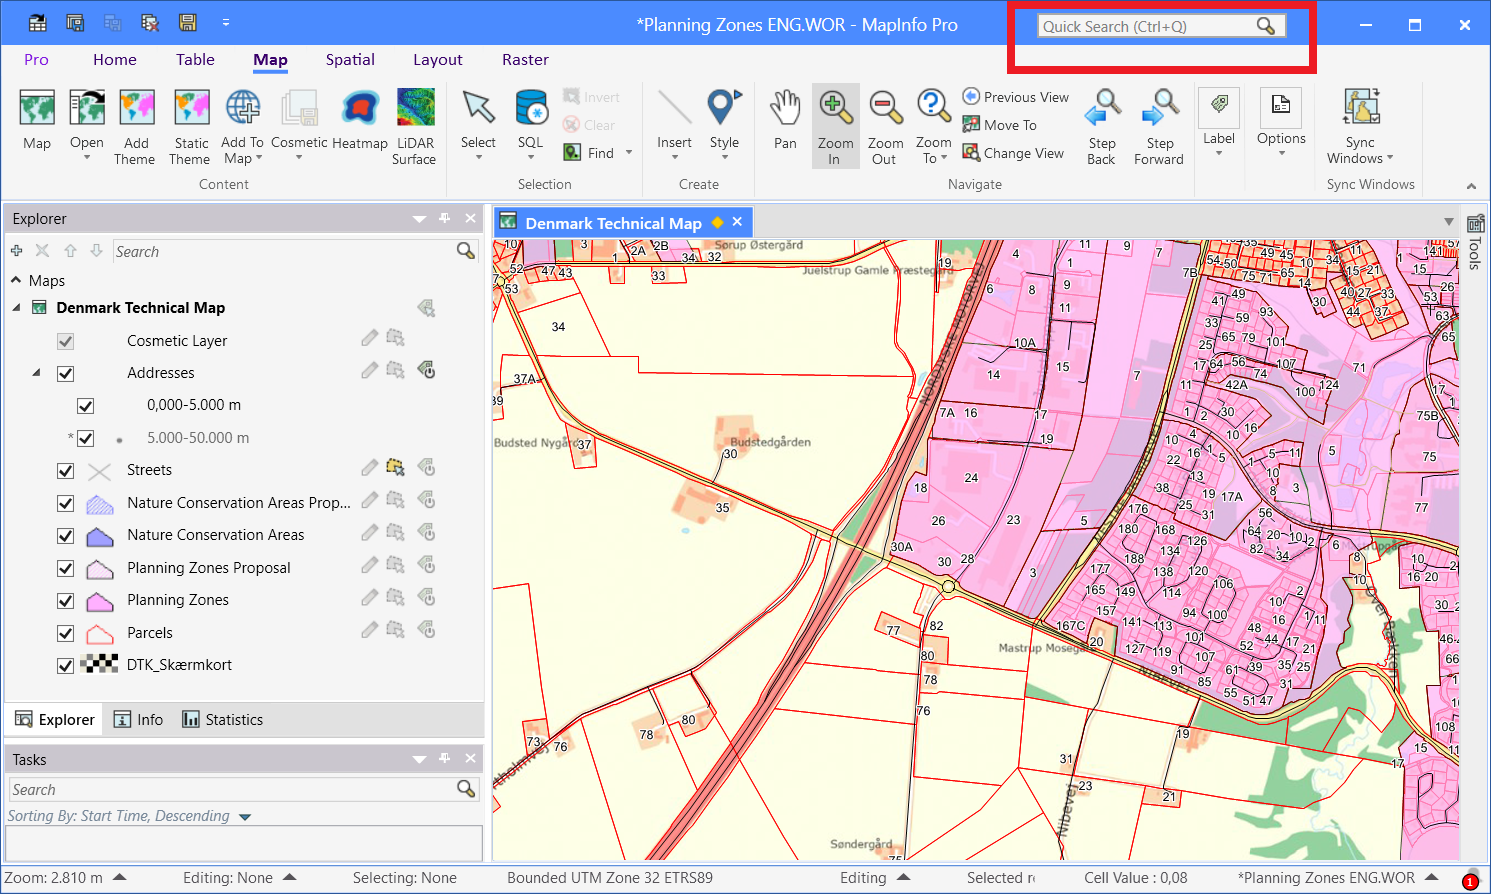Open the Statistics panel tab
This screenshot has width=1491, height=894.
click(222, 719)
